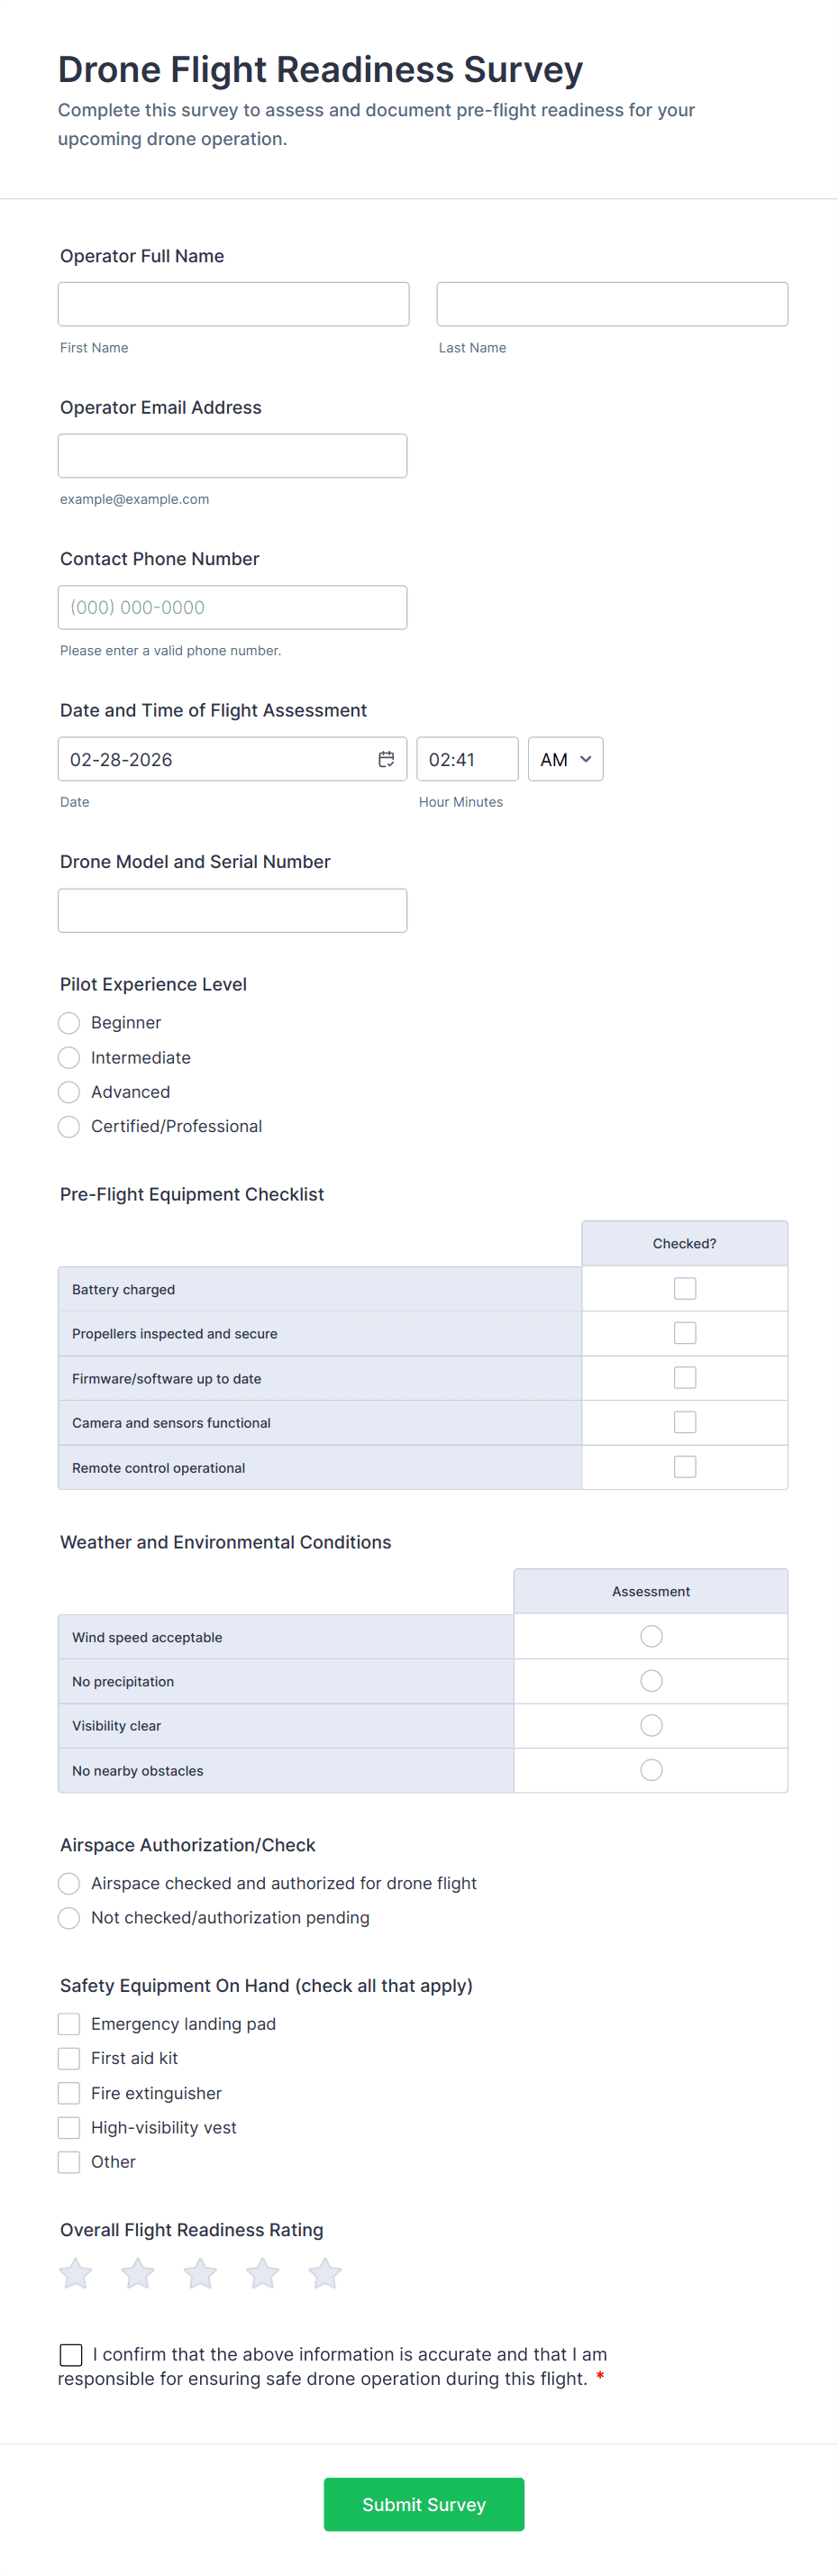The height and width of the screenshot is (2576, 838).
Task: Tick the First aid kit checkbox
Action: [69, 2058]
